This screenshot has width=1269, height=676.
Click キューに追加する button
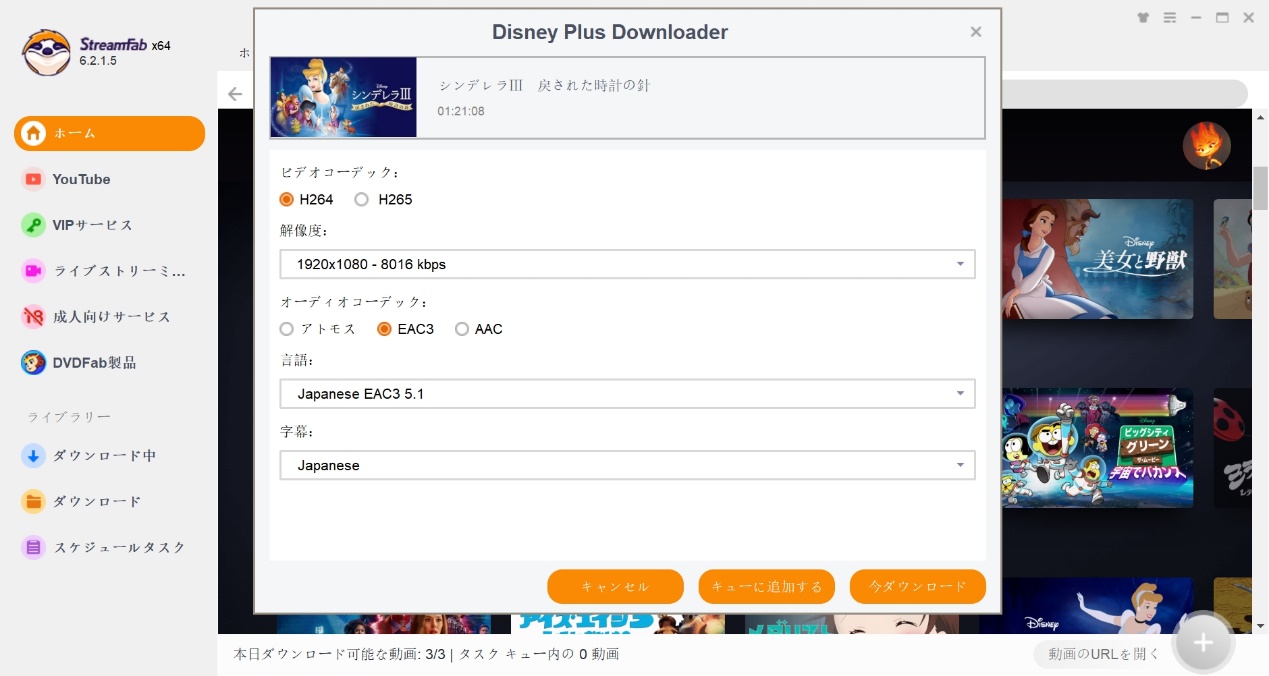[x=767, y=587]
